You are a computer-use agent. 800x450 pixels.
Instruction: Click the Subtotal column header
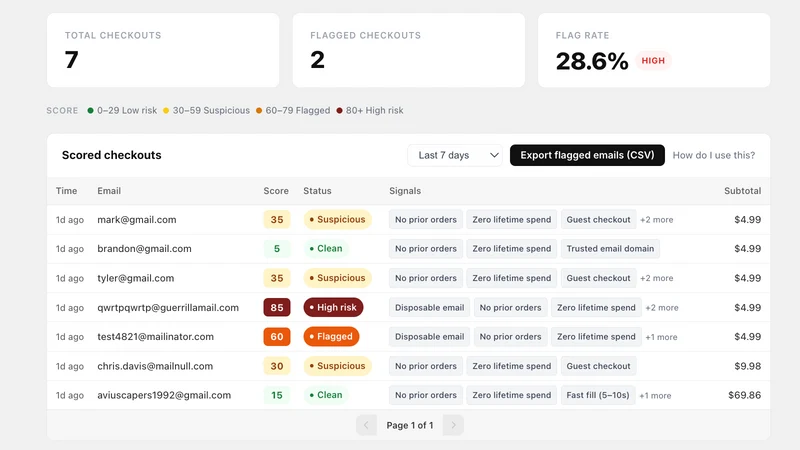click(x=742, y=191)
